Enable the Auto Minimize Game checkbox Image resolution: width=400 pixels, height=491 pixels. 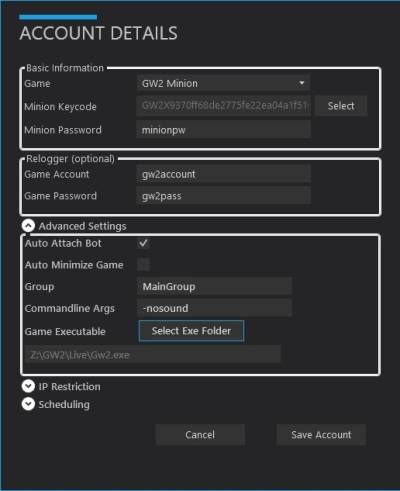tap(143, 265)
